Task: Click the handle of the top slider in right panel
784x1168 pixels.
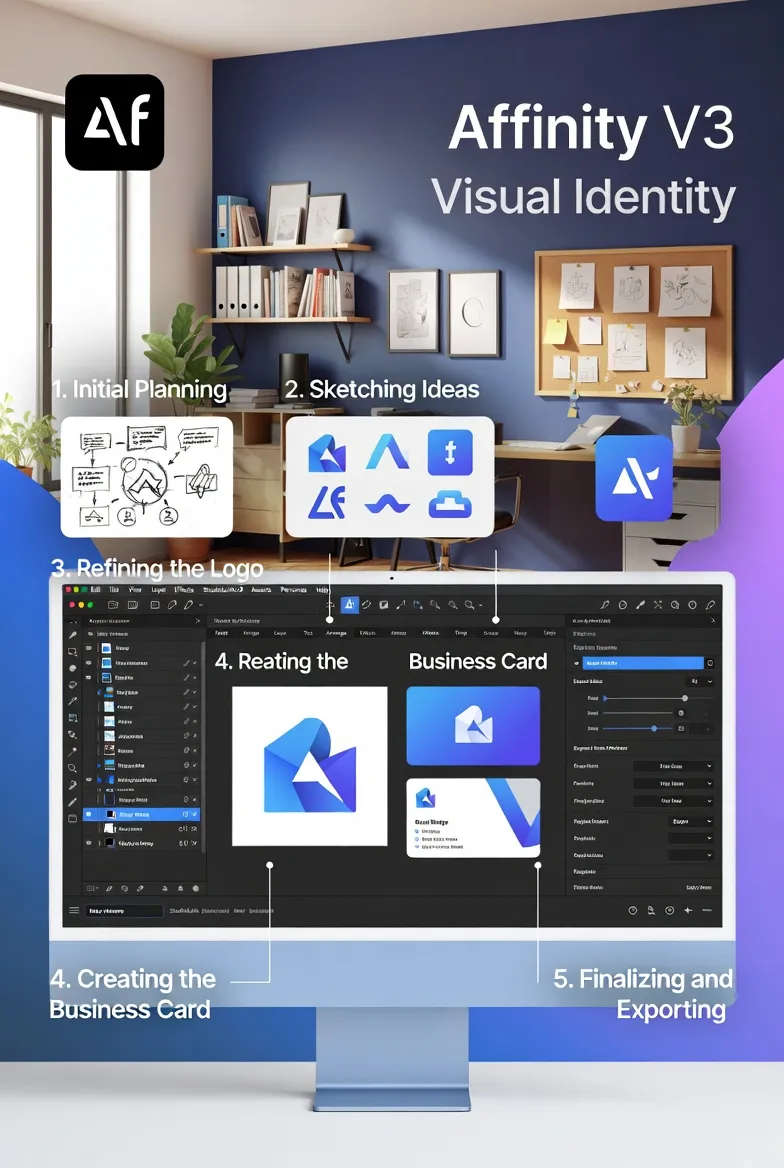Action: click(x=685, y=698)
